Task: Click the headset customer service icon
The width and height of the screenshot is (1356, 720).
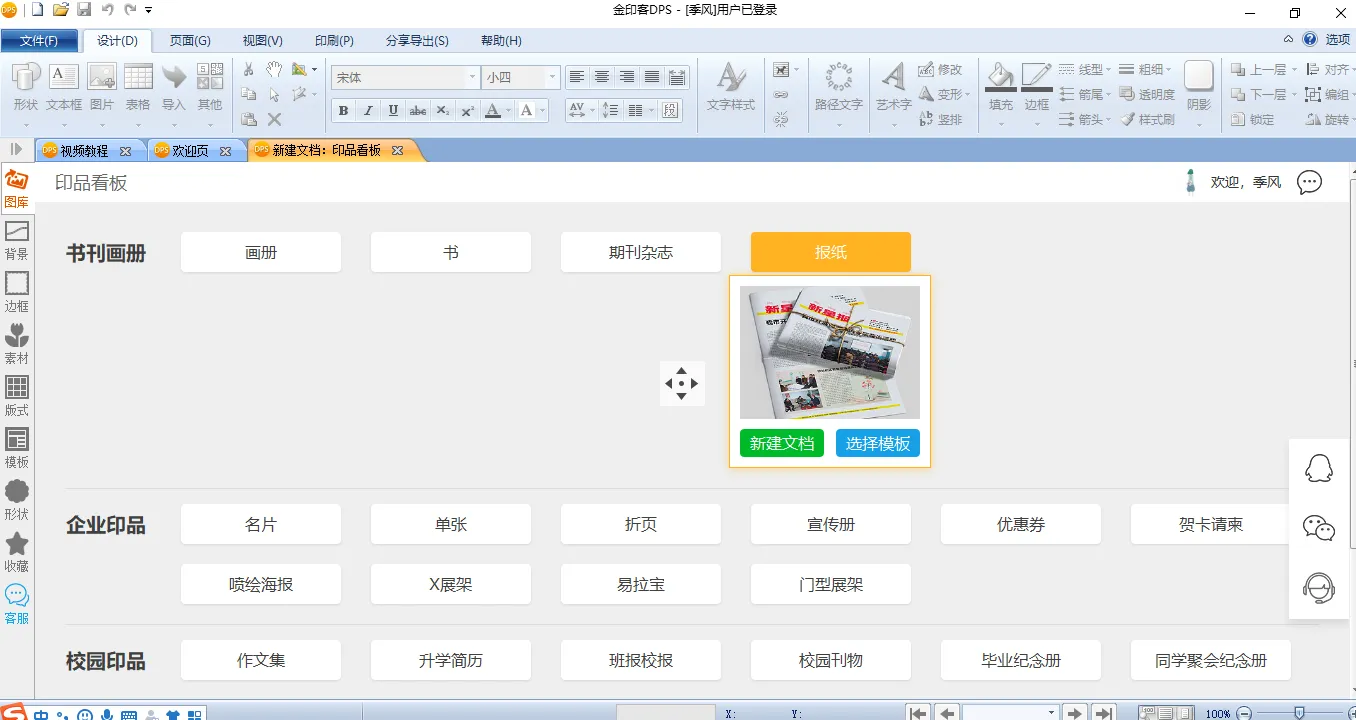Action: 1319,588
